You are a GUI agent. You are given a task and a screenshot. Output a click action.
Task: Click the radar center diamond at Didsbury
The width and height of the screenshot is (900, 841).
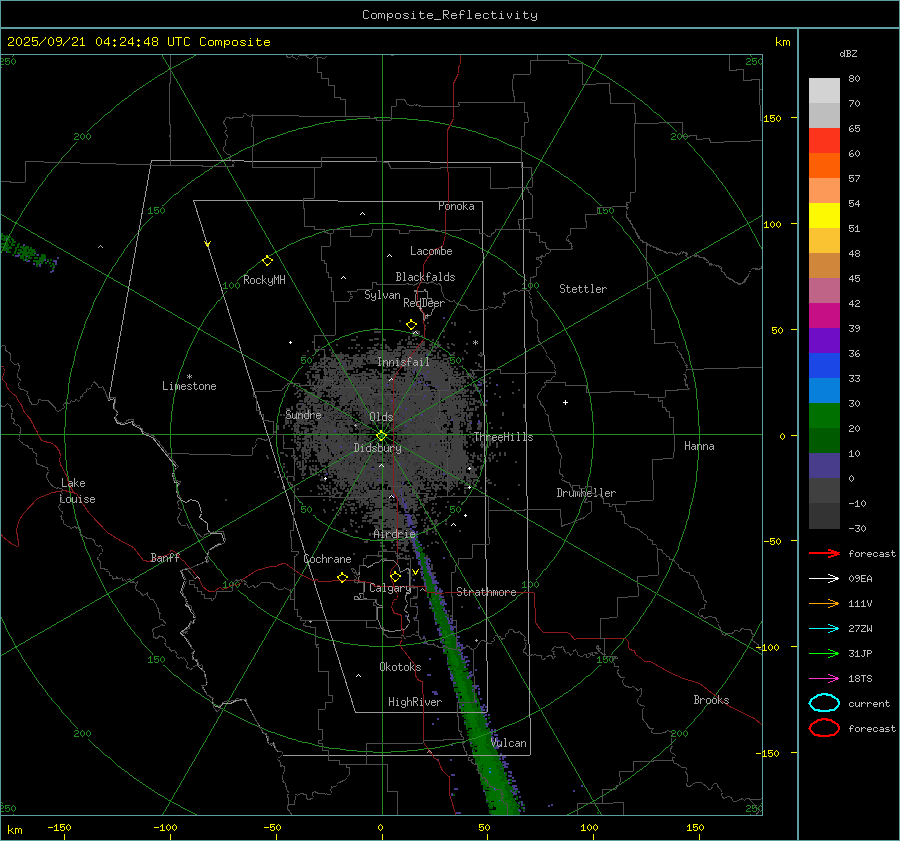click(381, 435)
